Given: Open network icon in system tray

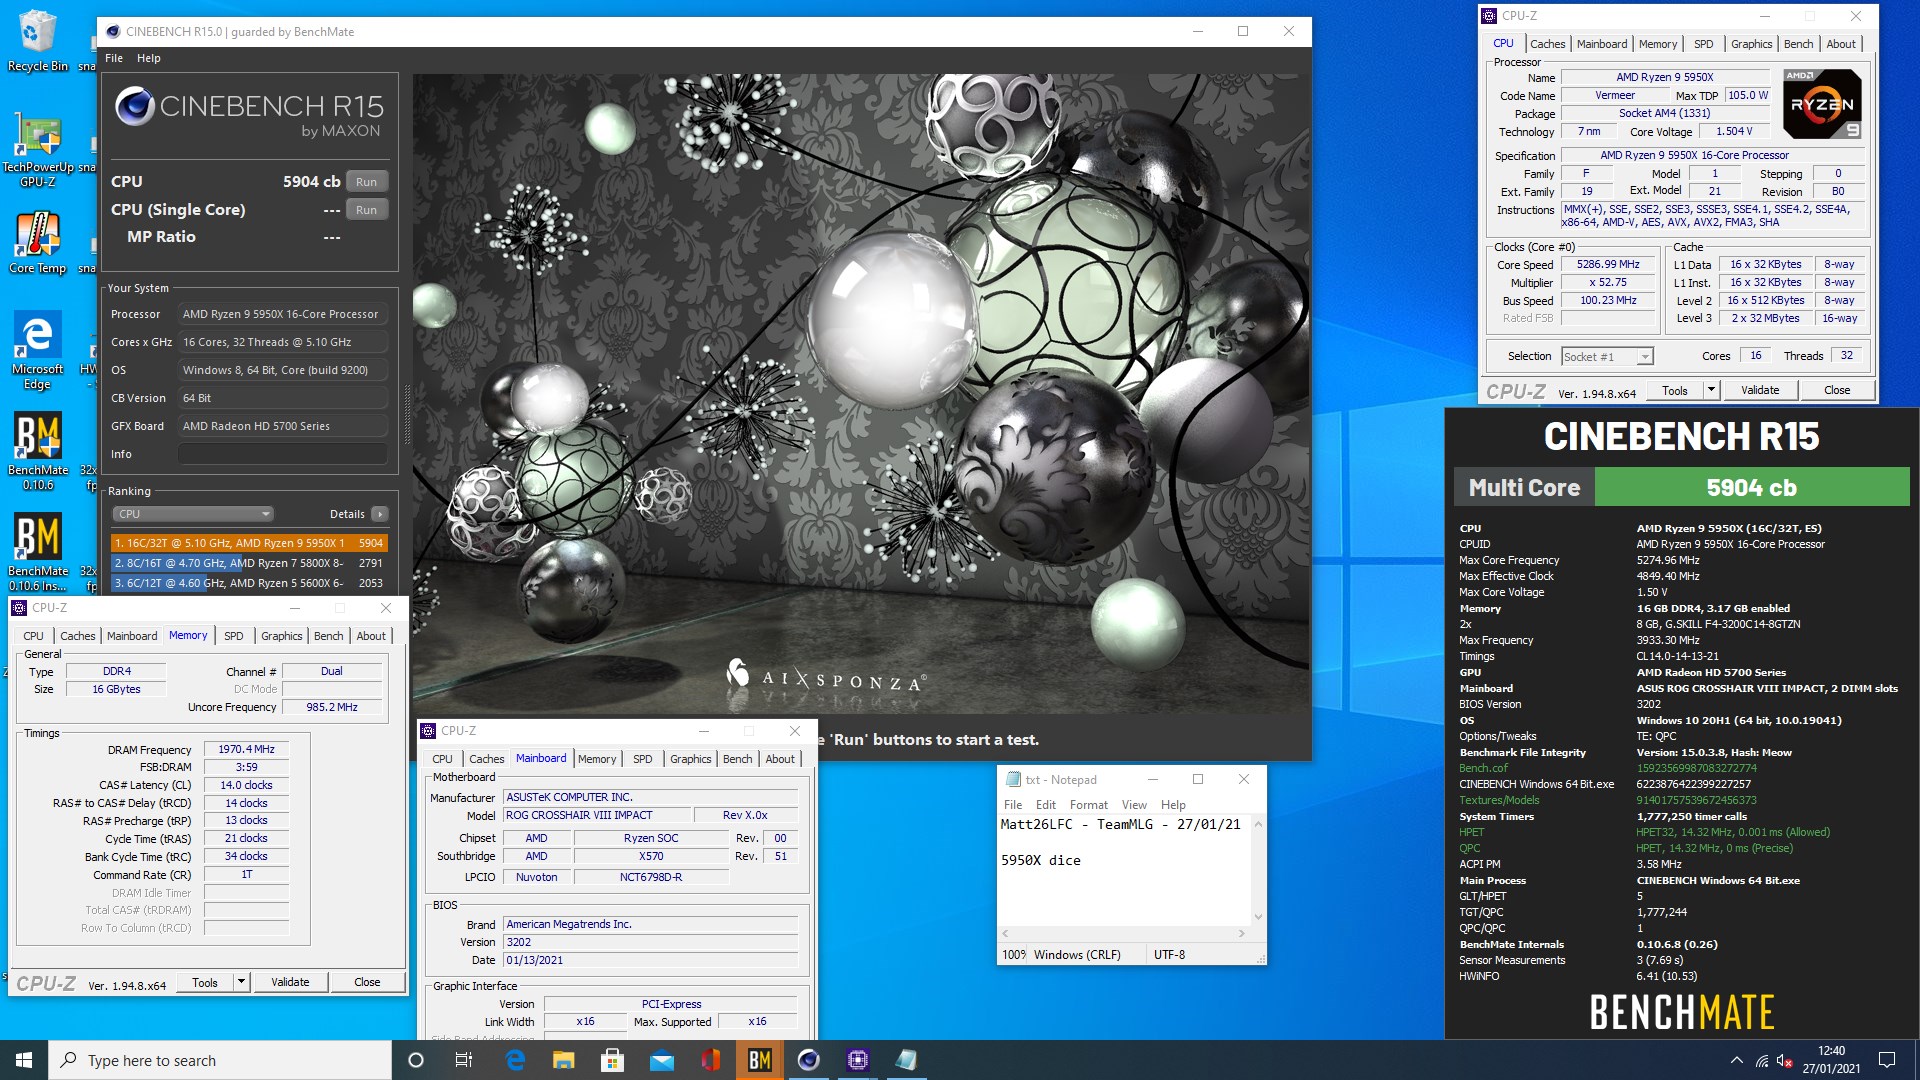Looking at the screenshot, I should pos(1762,1060).
